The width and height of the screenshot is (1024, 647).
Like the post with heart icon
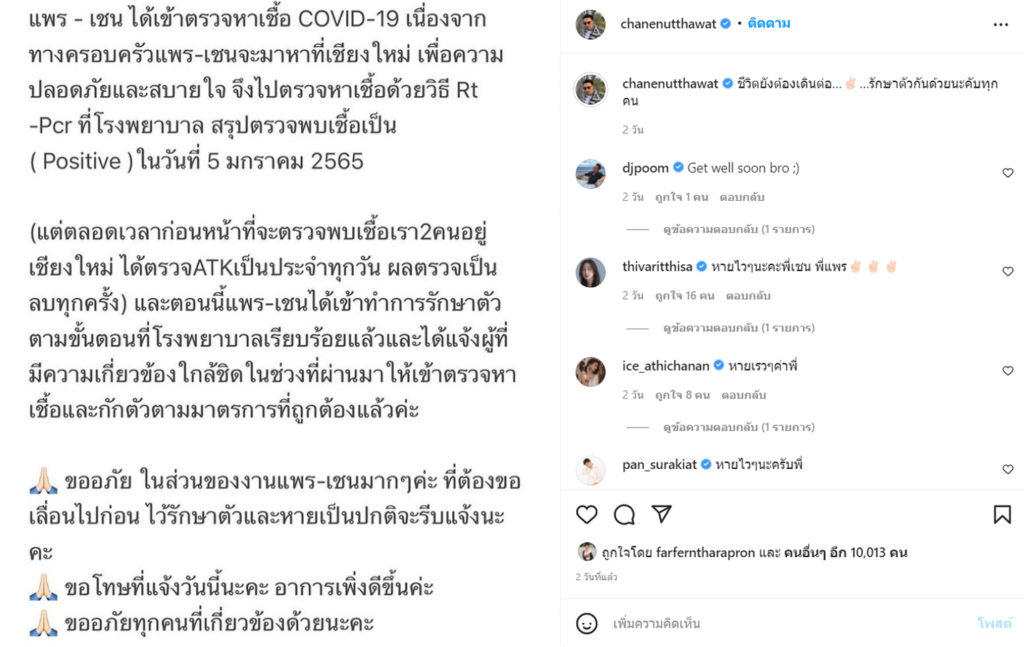586,514
